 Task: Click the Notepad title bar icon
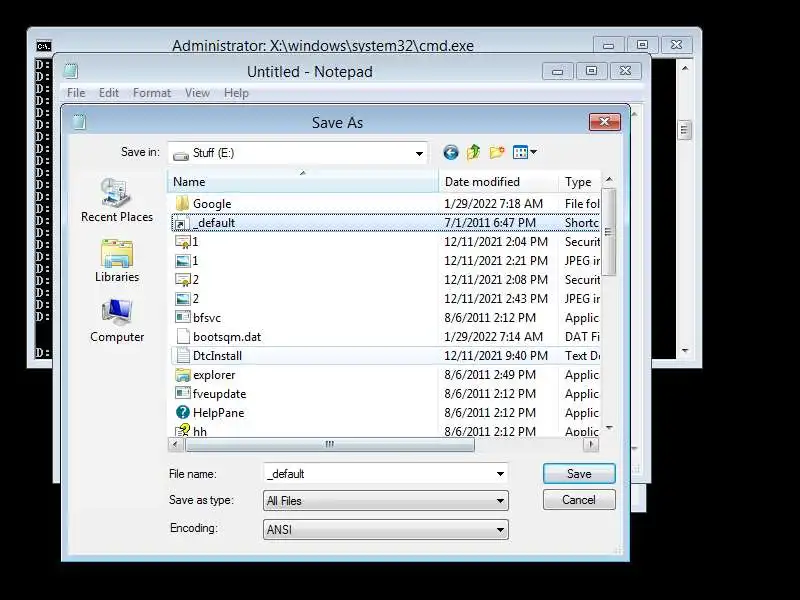[71, 71]
